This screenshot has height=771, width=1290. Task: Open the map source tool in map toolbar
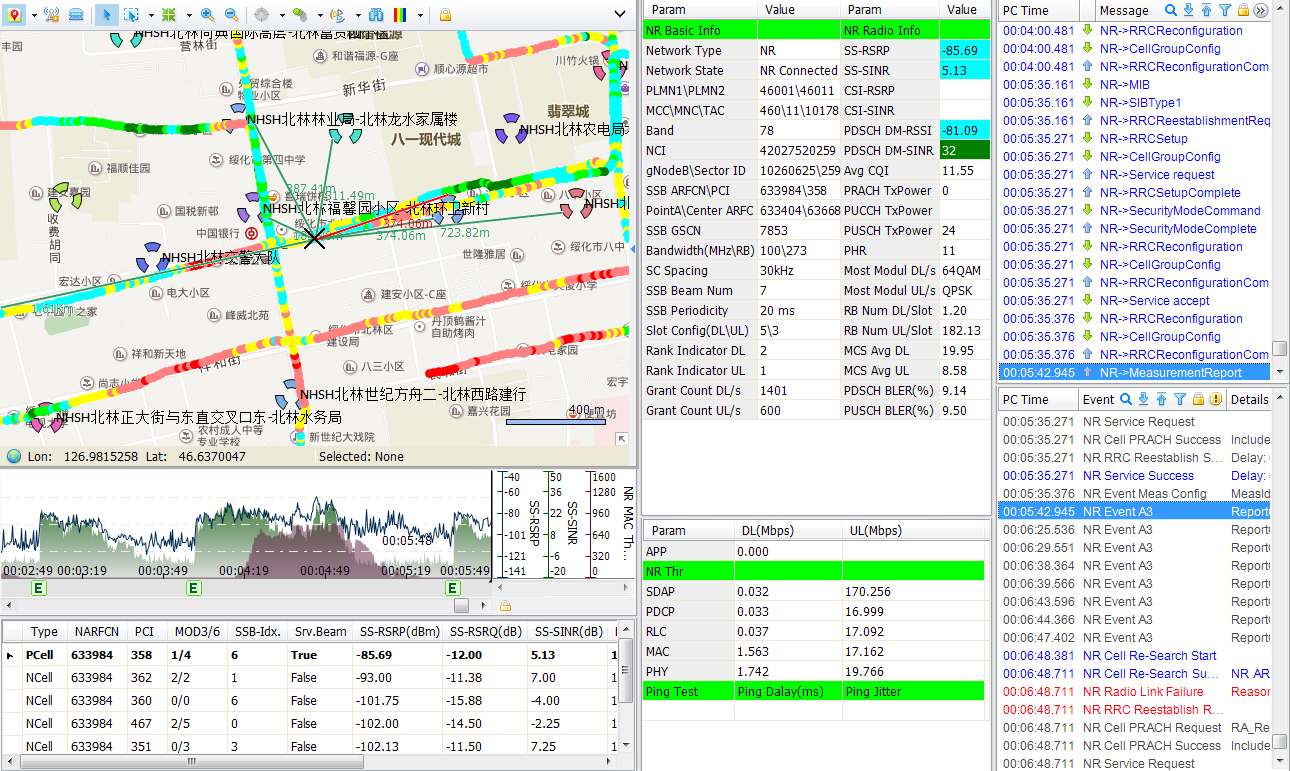(15, 15)
